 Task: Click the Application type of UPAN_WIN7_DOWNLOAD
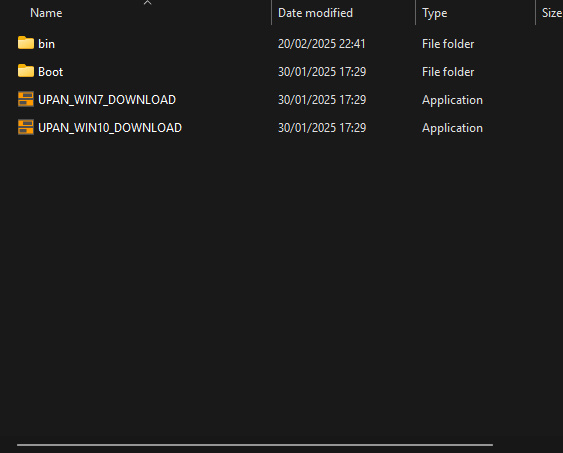tap(452, 100)
